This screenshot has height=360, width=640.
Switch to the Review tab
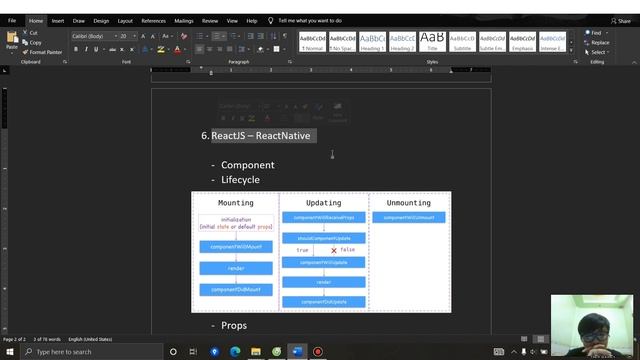click(x=210, y=20)
